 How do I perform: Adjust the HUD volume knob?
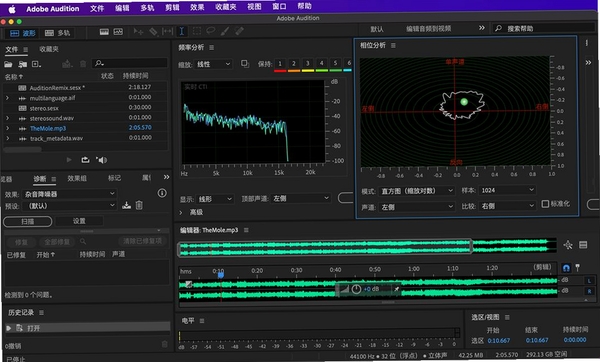point(356,289)
